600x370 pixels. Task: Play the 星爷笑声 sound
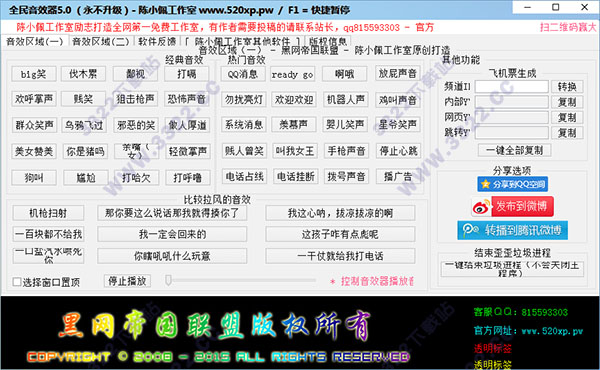398,125
